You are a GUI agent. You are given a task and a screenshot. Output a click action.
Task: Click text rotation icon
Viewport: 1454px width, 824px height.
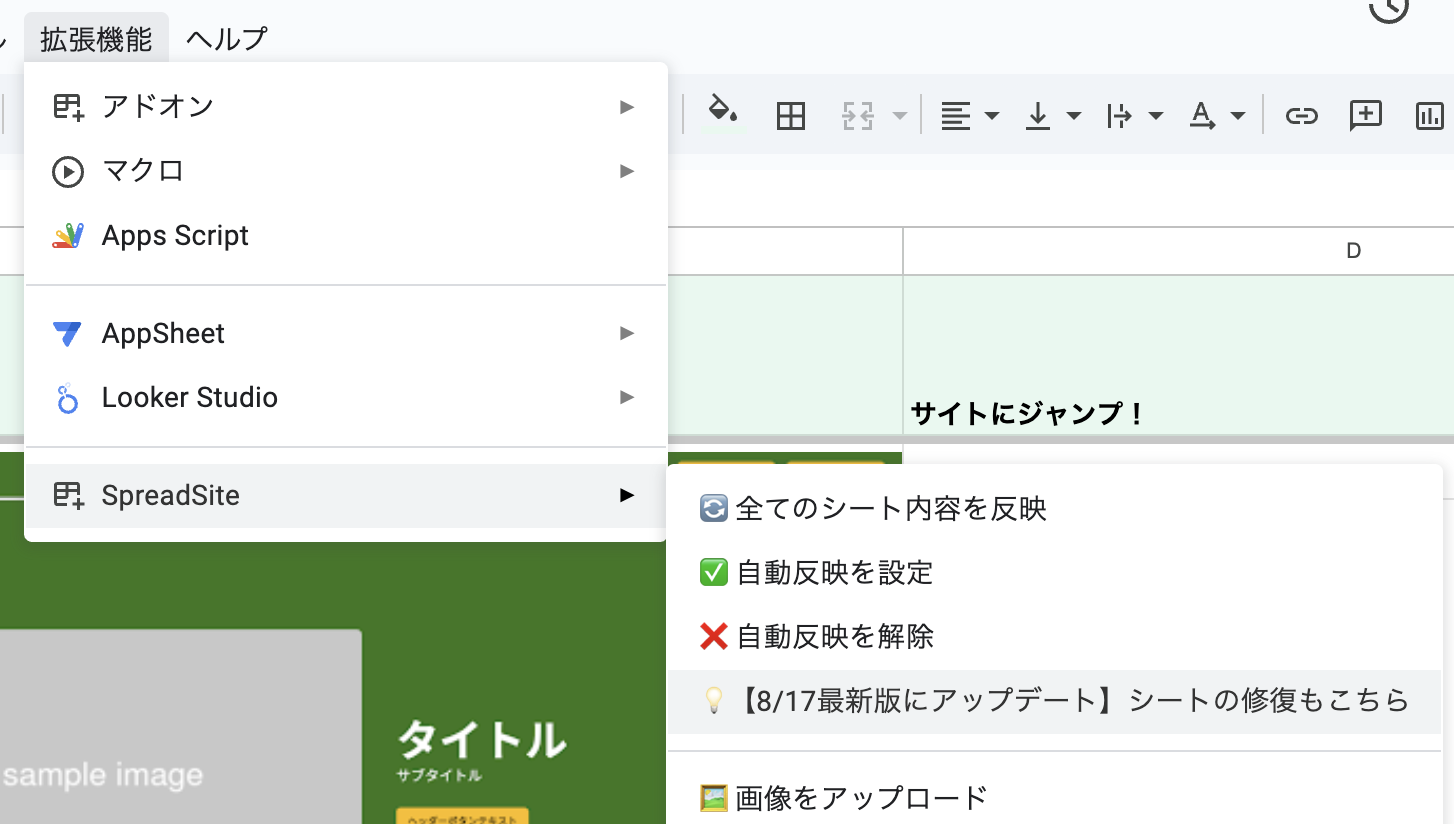(1202, 116)
